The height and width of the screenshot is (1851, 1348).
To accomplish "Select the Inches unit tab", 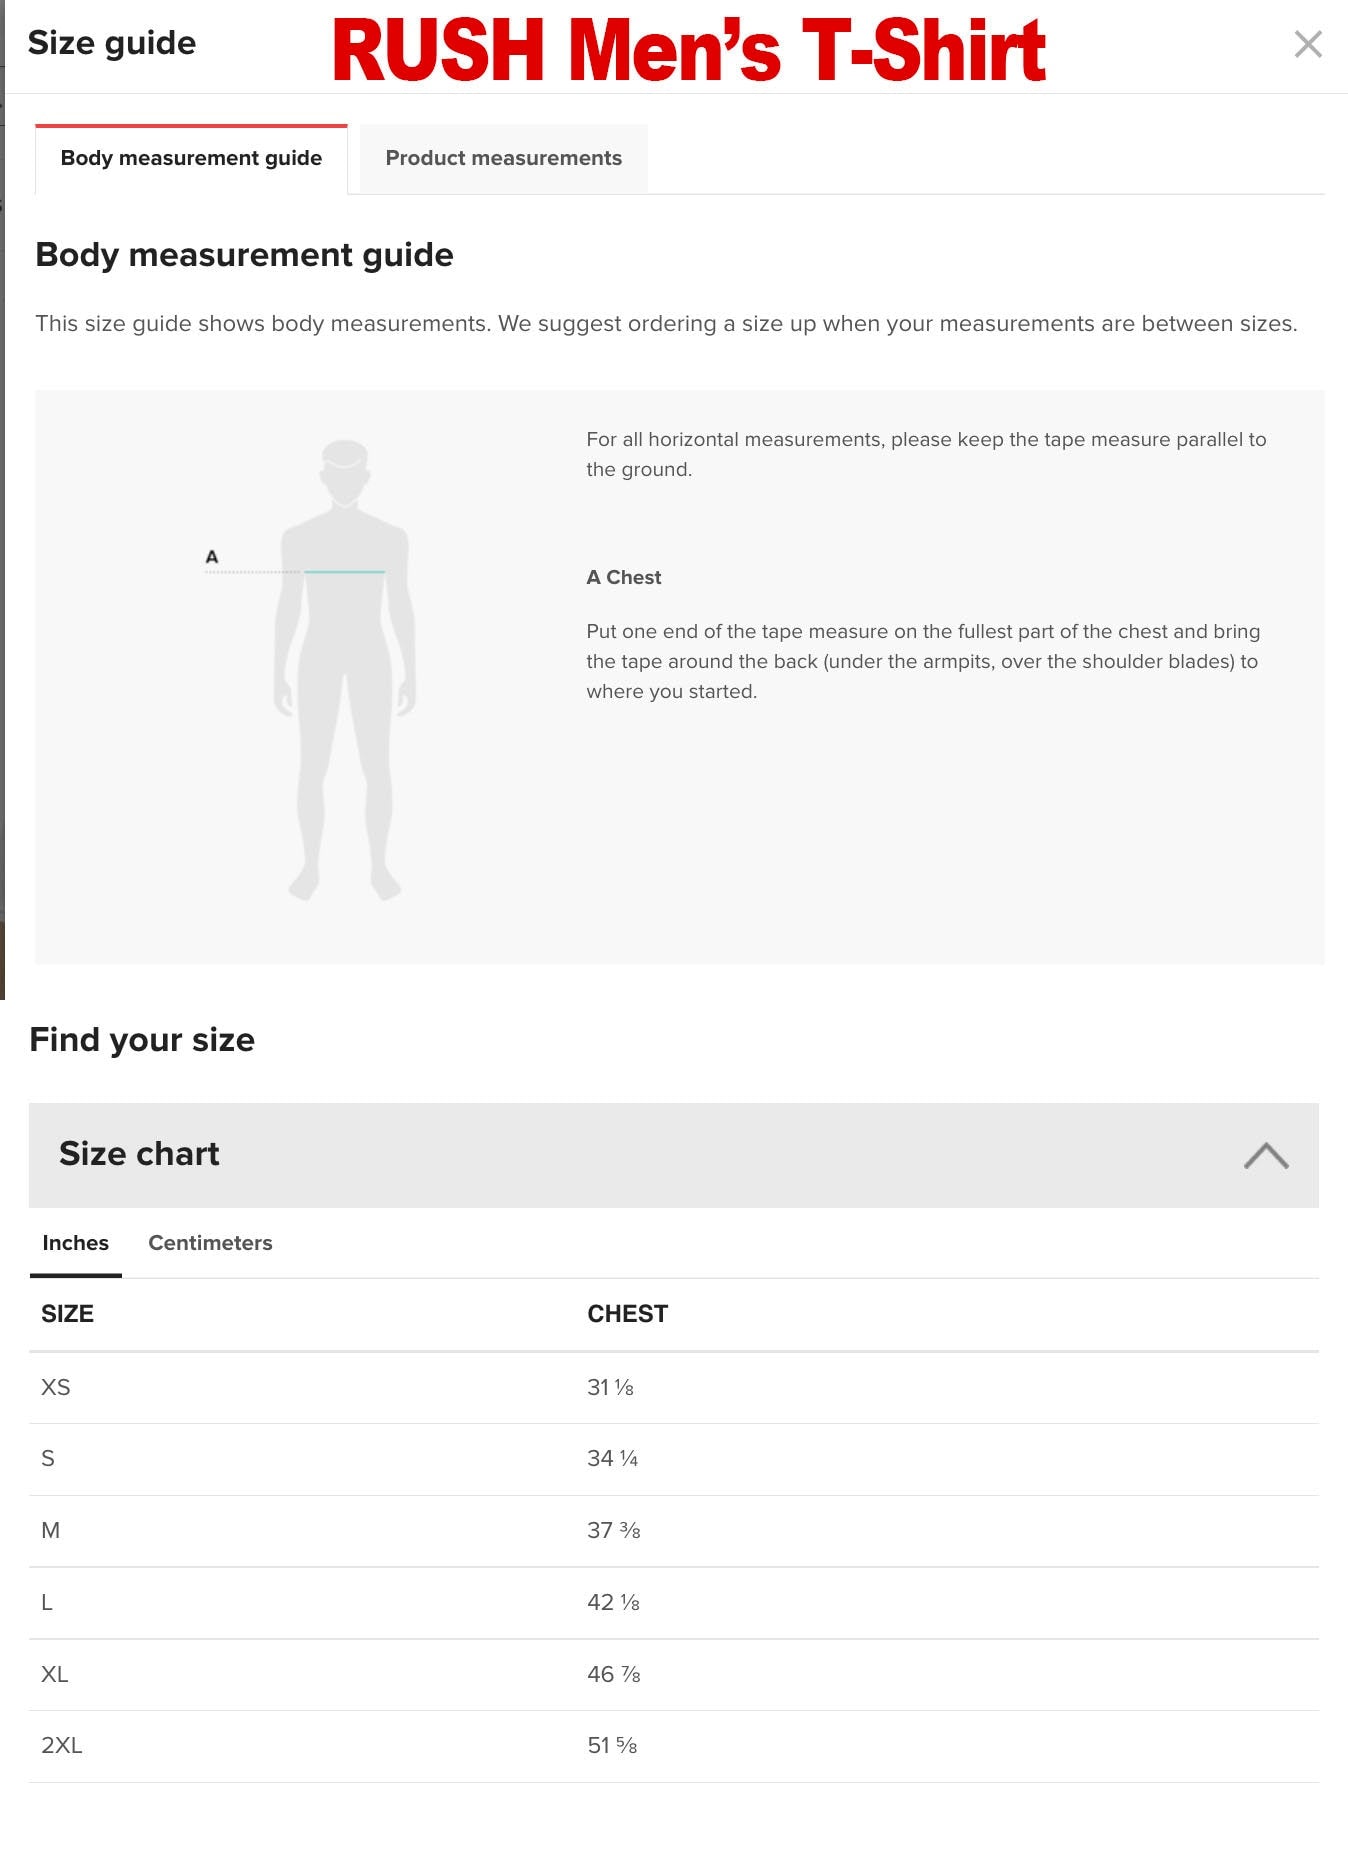I will tap(76, 1243).
